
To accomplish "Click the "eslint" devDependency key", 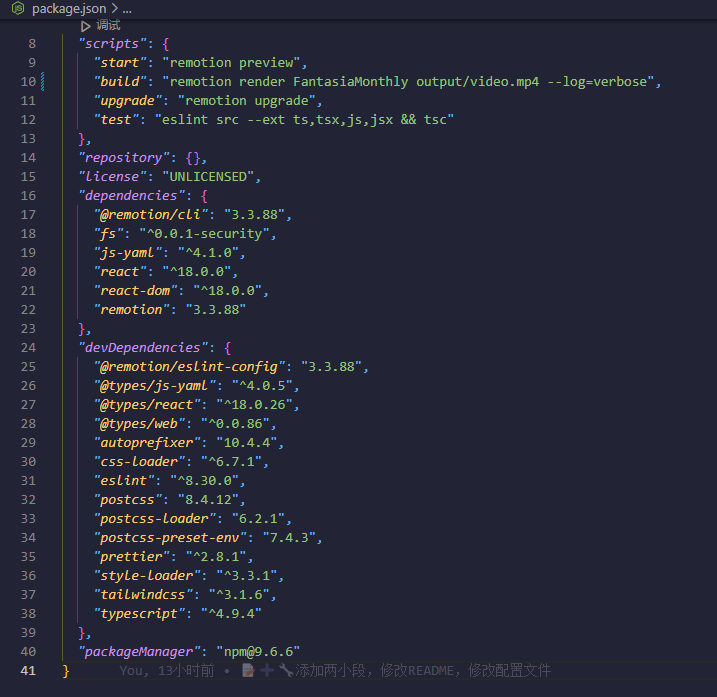I will [123, 481].
